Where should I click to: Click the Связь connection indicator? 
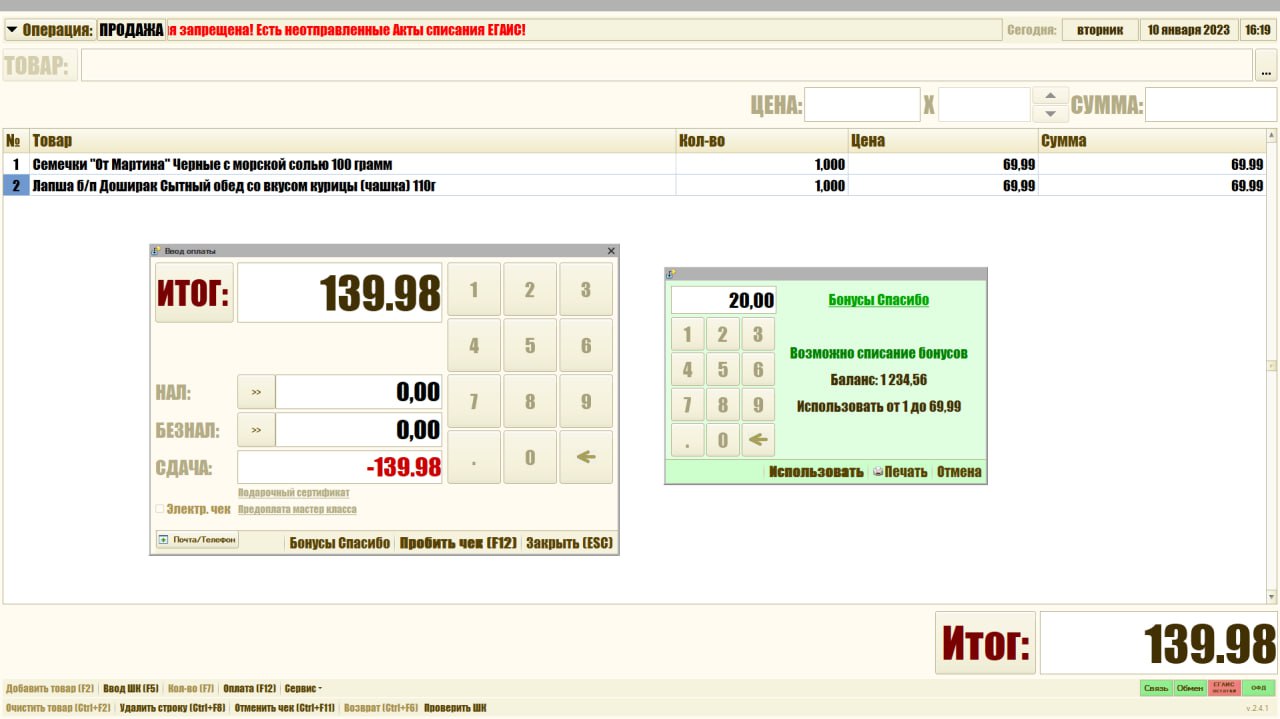[x=1156, y=688]
